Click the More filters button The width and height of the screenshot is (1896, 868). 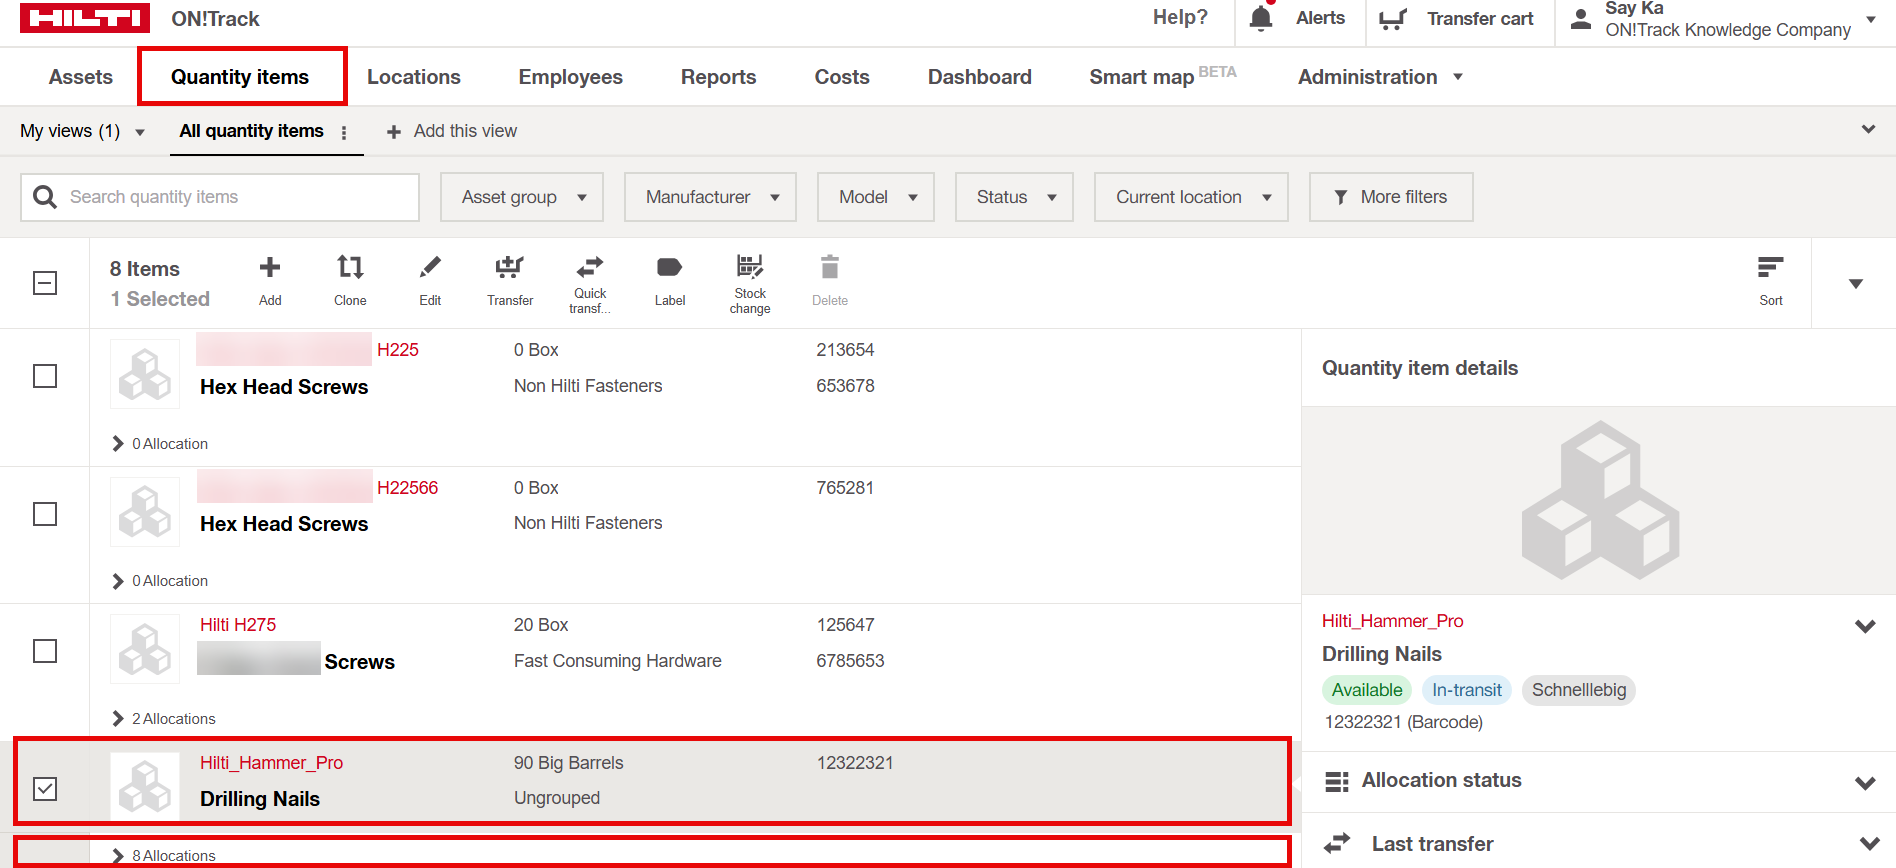(x=1390, y=197)
